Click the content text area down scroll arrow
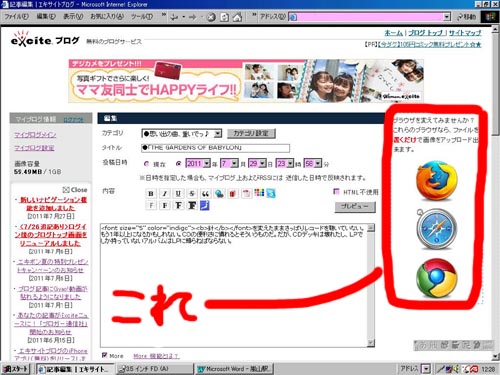The image size is (500, 375). pos(371,343)
